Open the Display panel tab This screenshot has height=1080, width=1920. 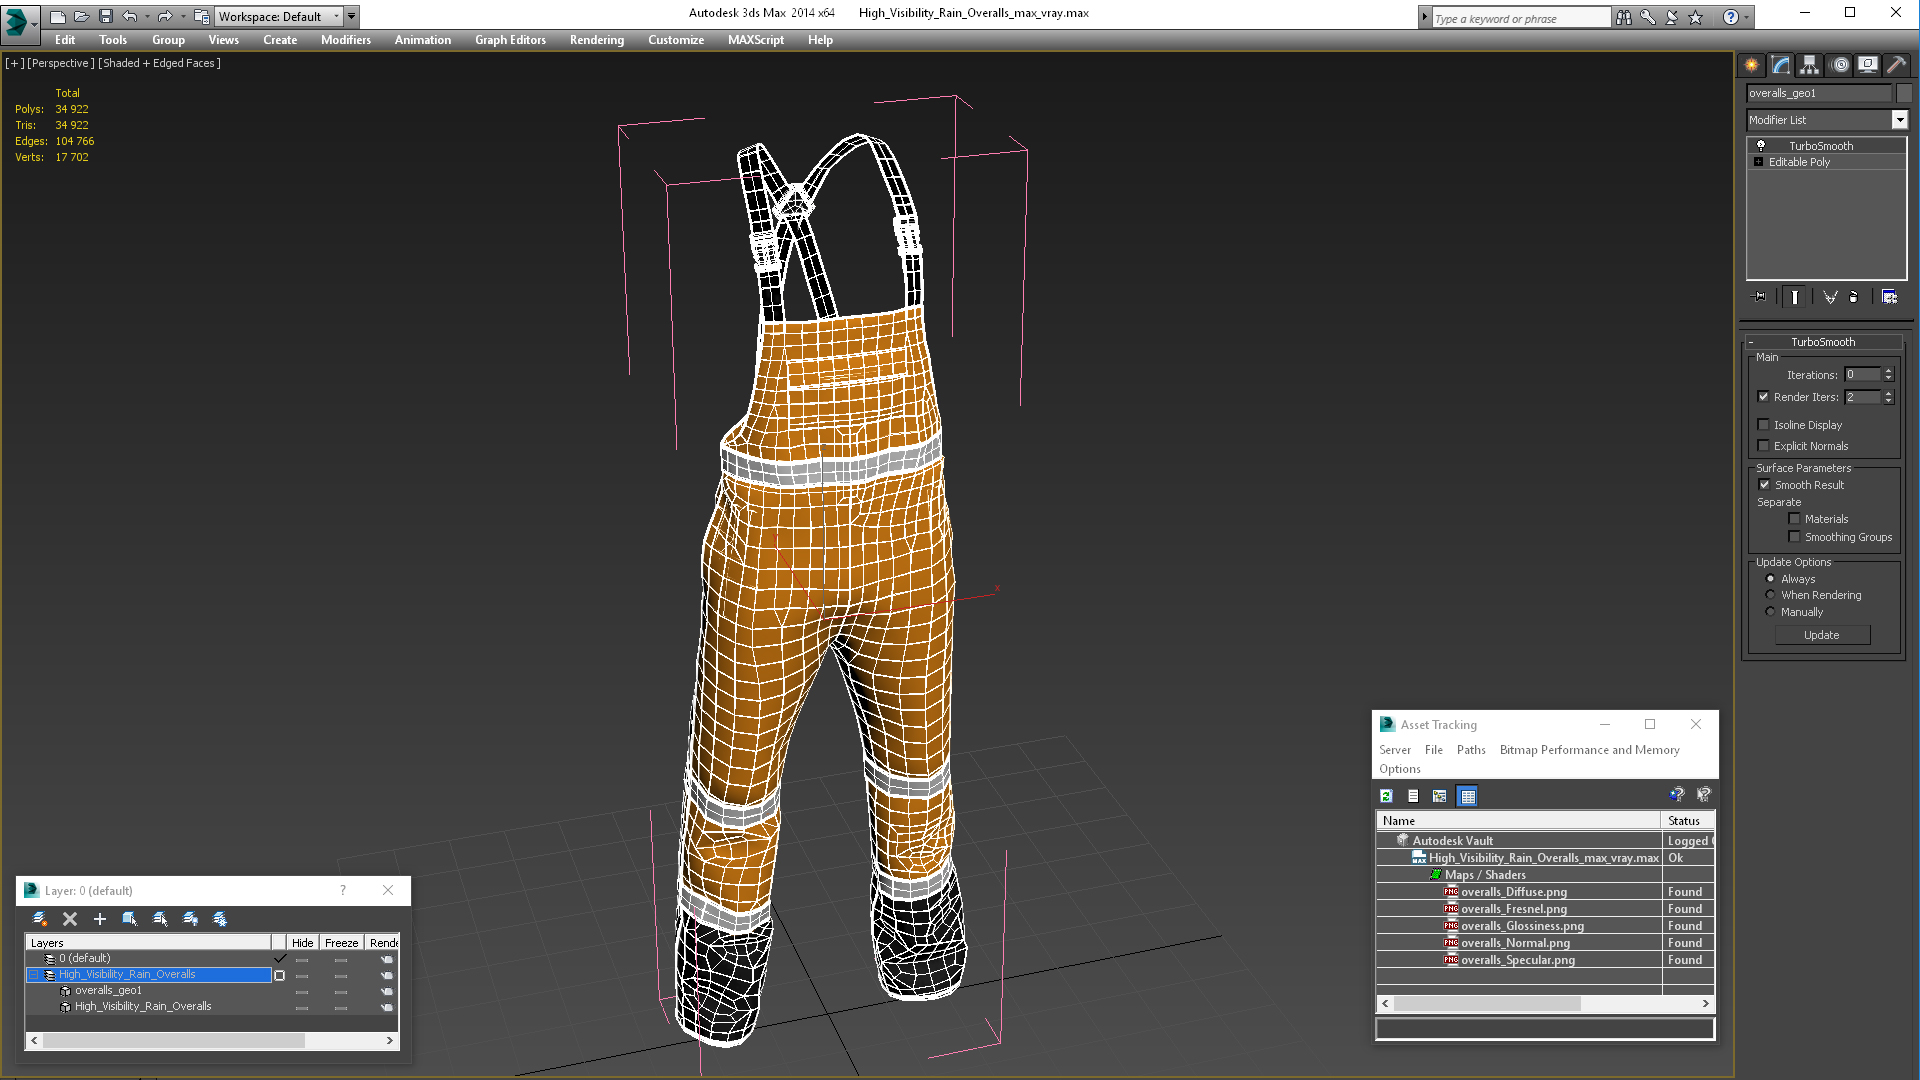(1868, 65)
